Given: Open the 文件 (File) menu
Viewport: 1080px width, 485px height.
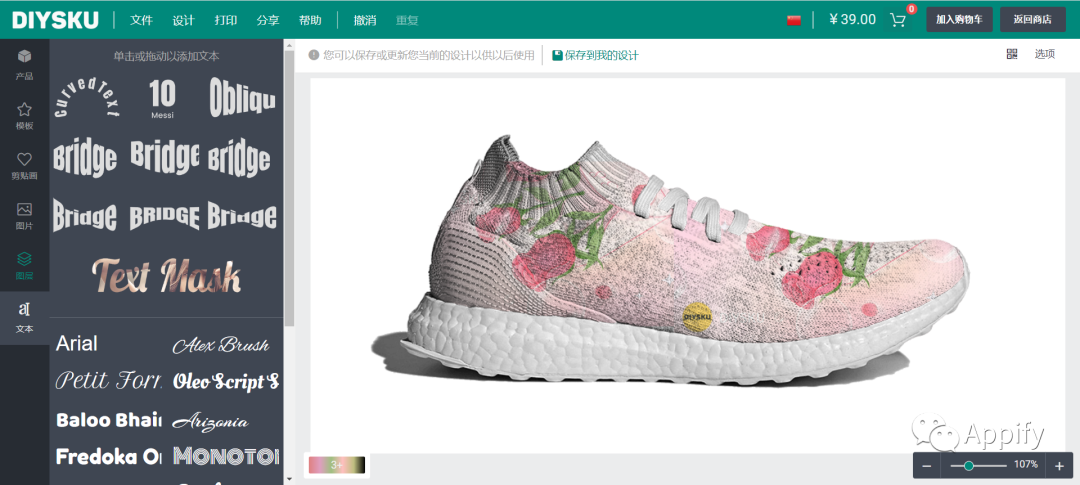Looking at the screenshot, I should click(x=141, y=20).
